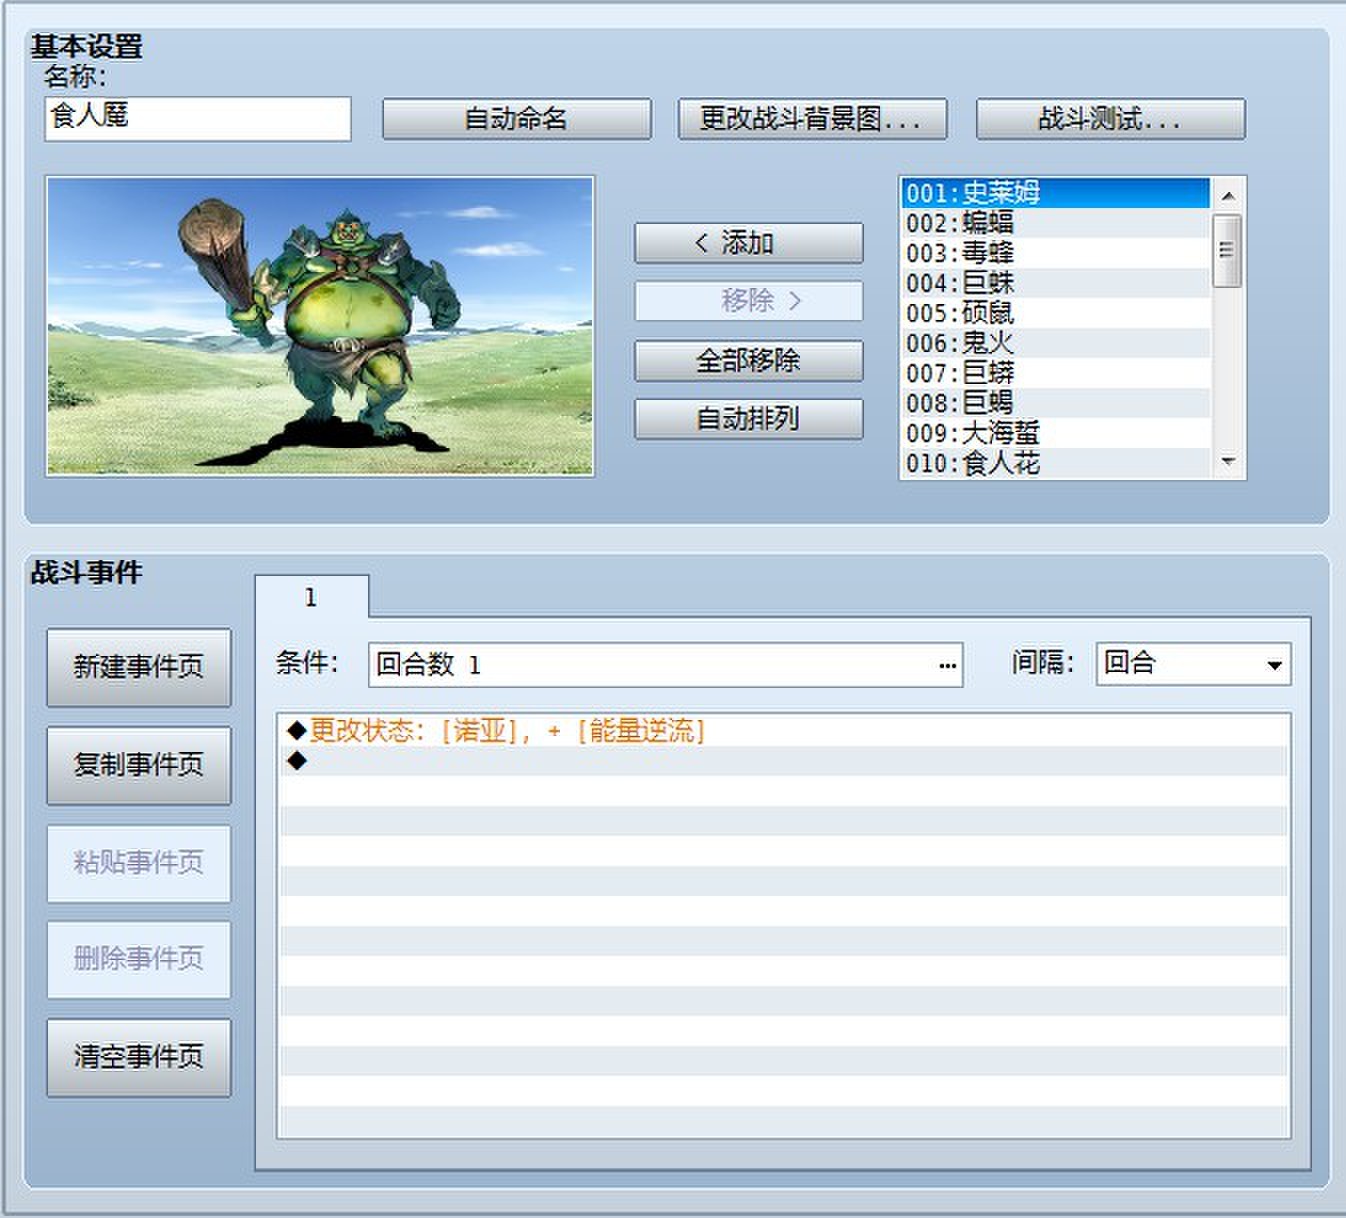
Task: Select 010:食人花 in the enemy list
Action: pos(1055,462)
